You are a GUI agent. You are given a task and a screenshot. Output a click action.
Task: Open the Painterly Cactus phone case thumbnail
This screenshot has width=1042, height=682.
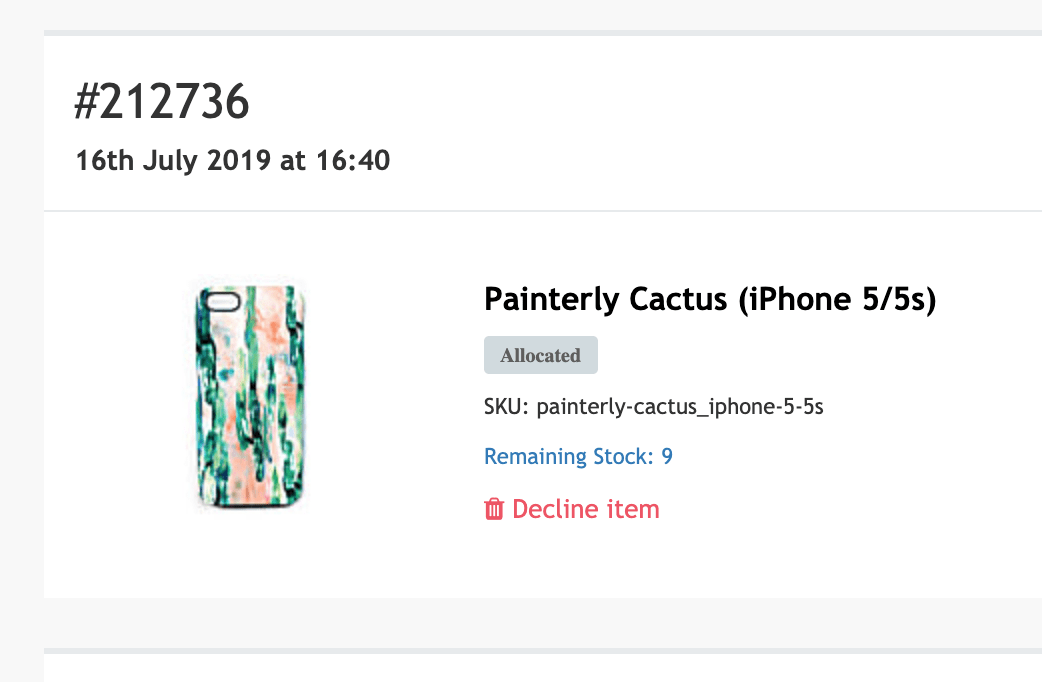click(x=250, y=398)
